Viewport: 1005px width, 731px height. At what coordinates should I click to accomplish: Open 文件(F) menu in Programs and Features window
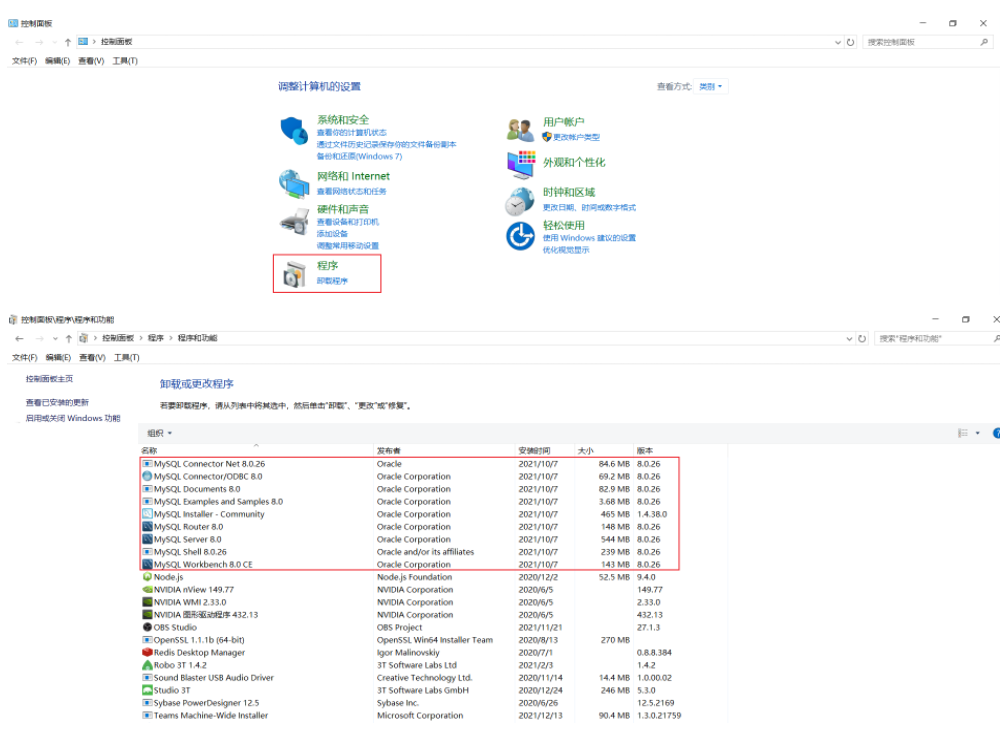click(24, 357)
